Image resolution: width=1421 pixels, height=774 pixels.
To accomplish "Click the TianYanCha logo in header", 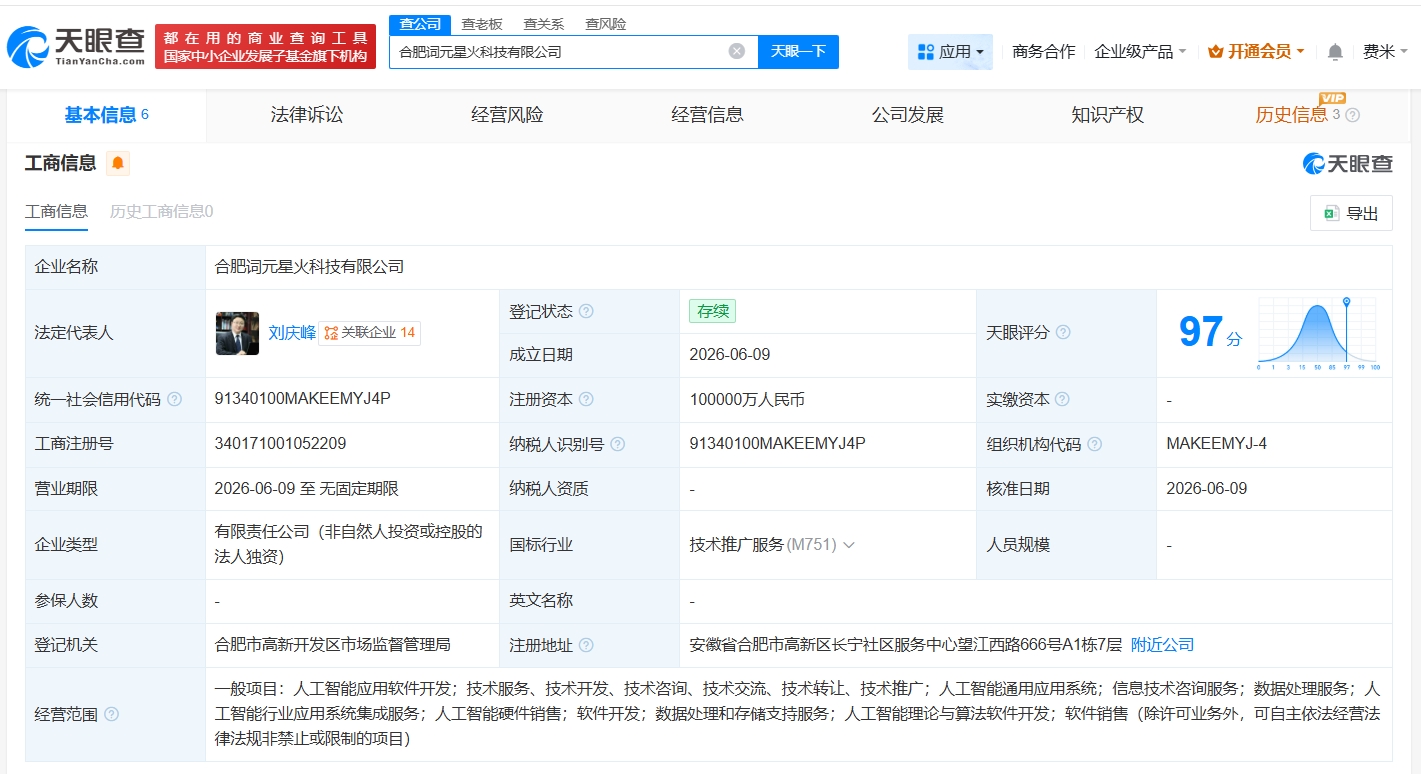I will 76,46.
